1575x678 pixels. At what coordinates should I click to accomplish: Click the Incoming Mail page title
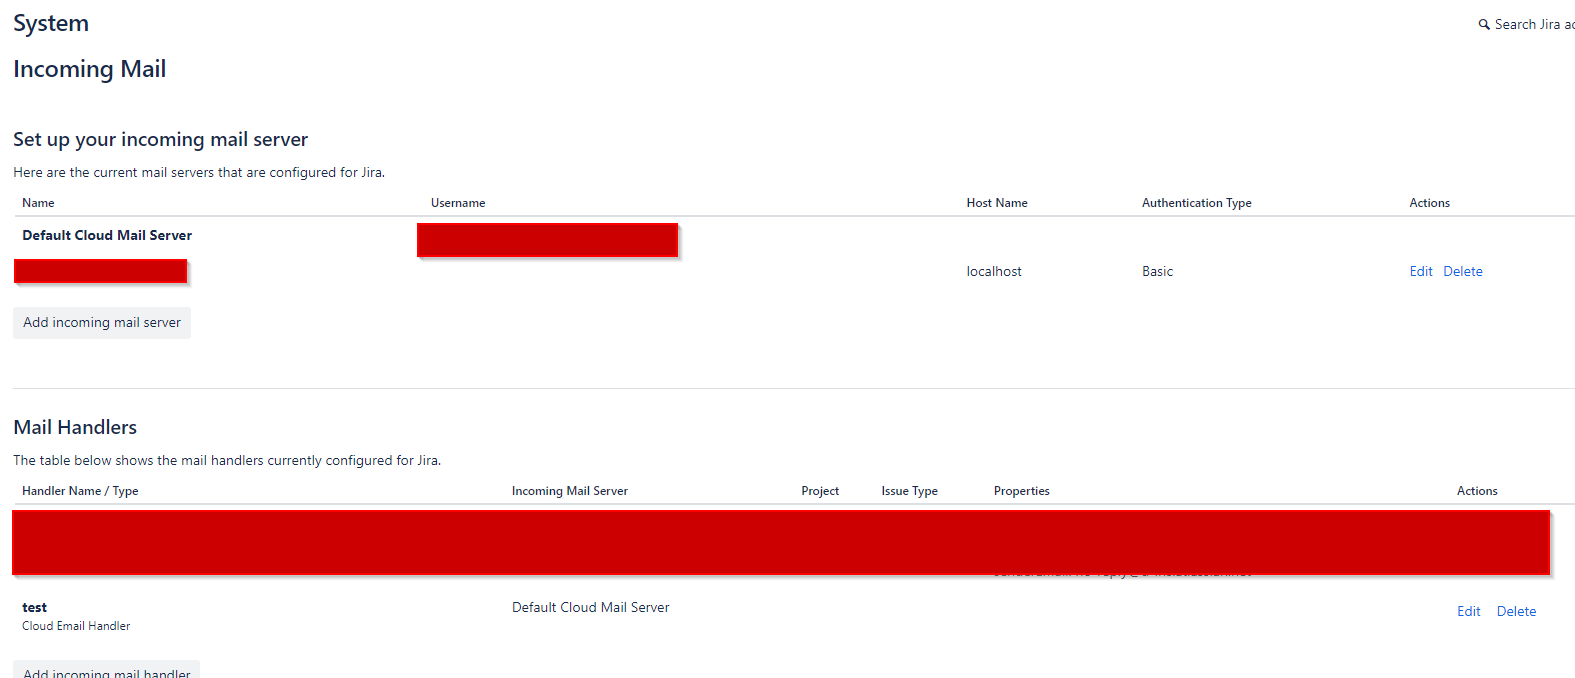[90, 69]
